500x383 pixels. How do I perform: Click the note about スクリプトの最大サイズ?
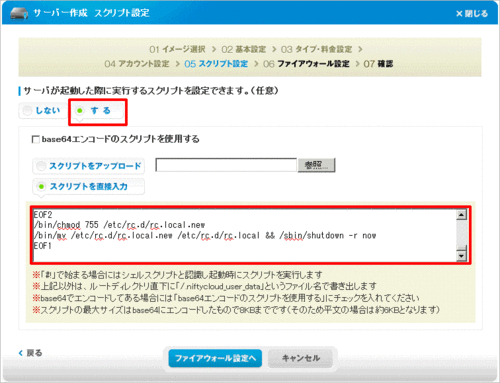click(236, 310)
